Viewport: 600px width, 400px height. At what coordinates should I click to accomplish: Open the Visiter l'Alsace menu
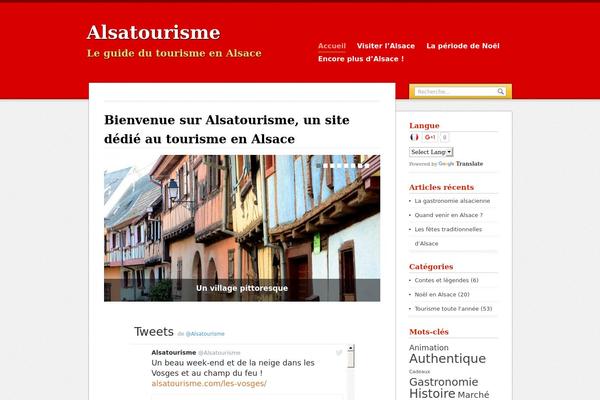coord(386,46)
